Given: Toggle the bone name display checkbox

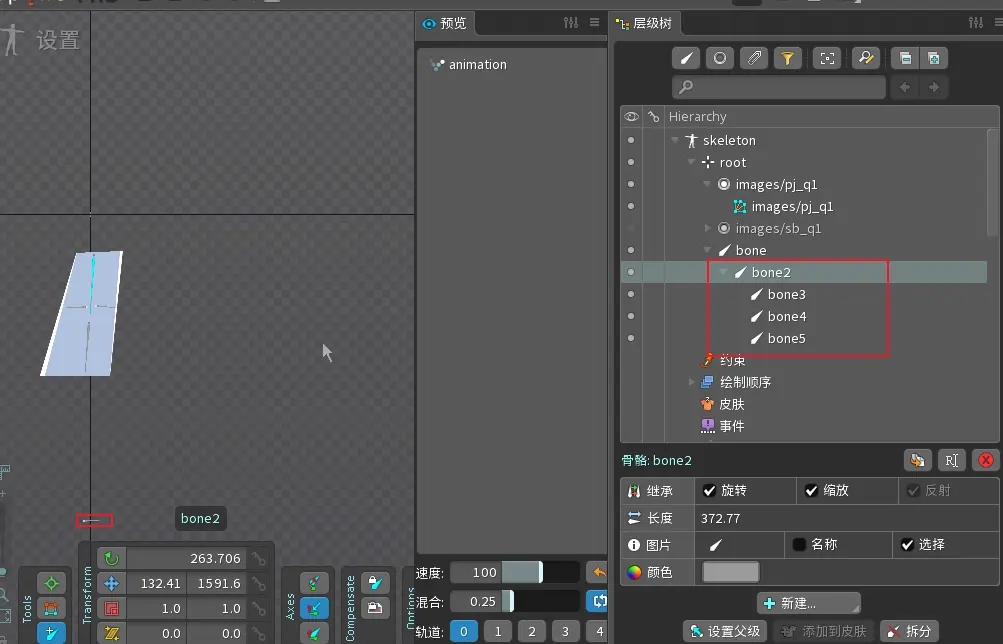Looking at the screenshot, I should click(799, 544).
